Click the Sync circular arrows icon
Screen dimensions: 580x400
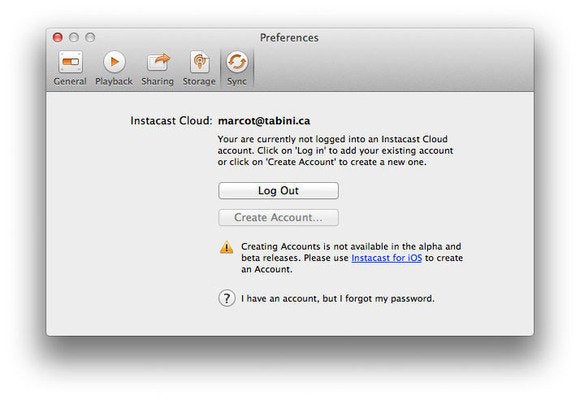237,61
